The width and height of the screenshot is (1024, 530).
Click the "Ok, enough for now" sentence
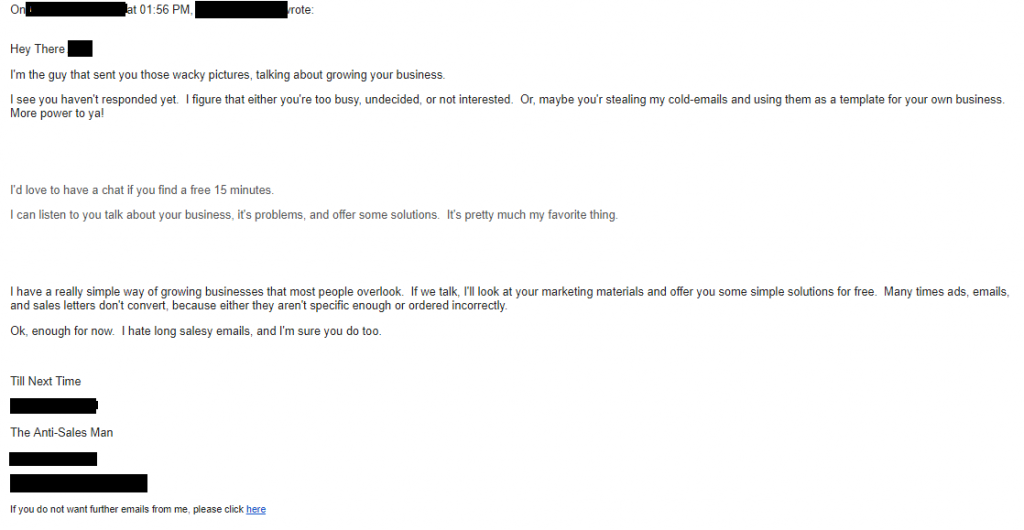tap(196, 331)
